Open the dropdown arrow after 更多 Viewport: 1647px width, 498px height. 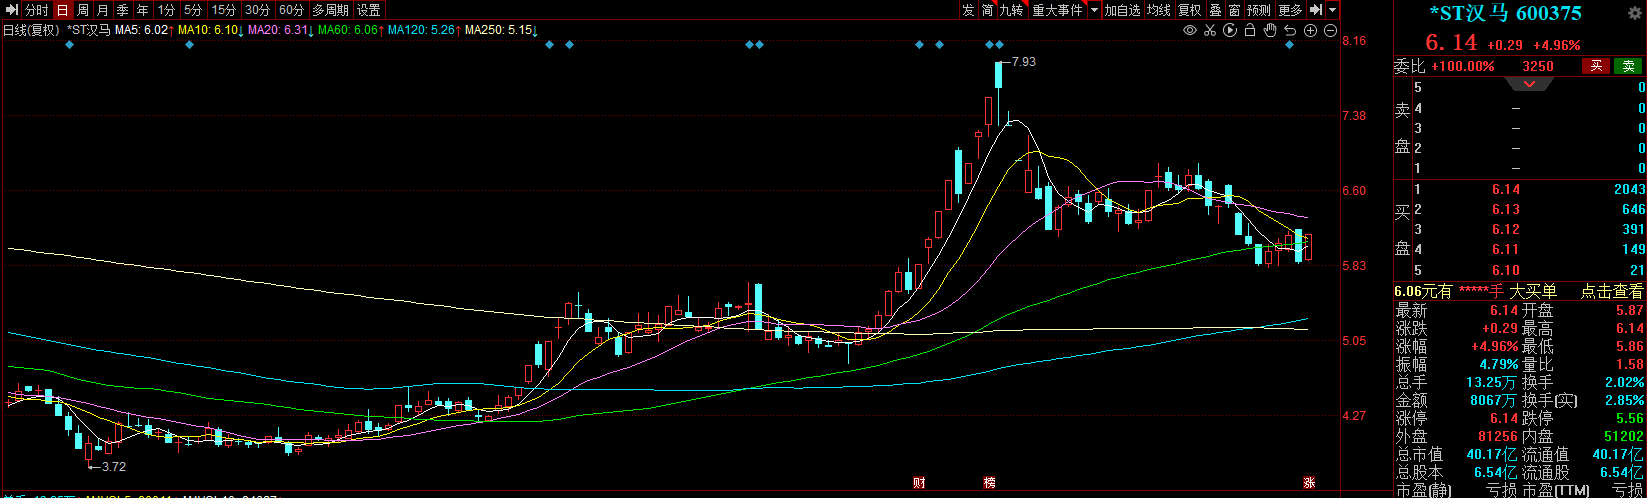click(1333, 10)
